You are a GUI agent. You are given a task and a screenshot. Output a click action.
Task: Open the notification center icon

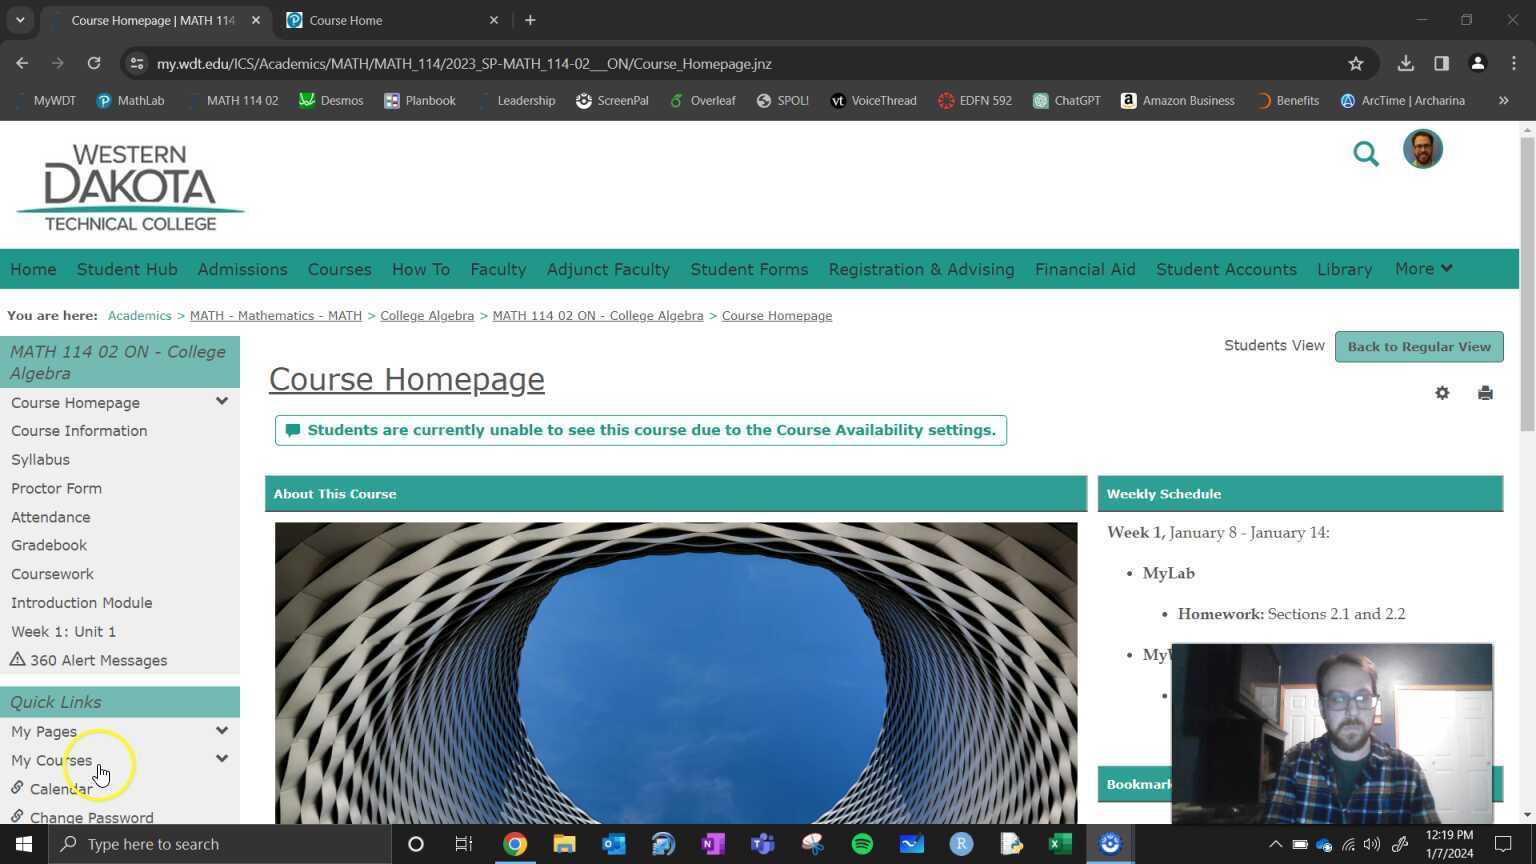pos(1502,844)
